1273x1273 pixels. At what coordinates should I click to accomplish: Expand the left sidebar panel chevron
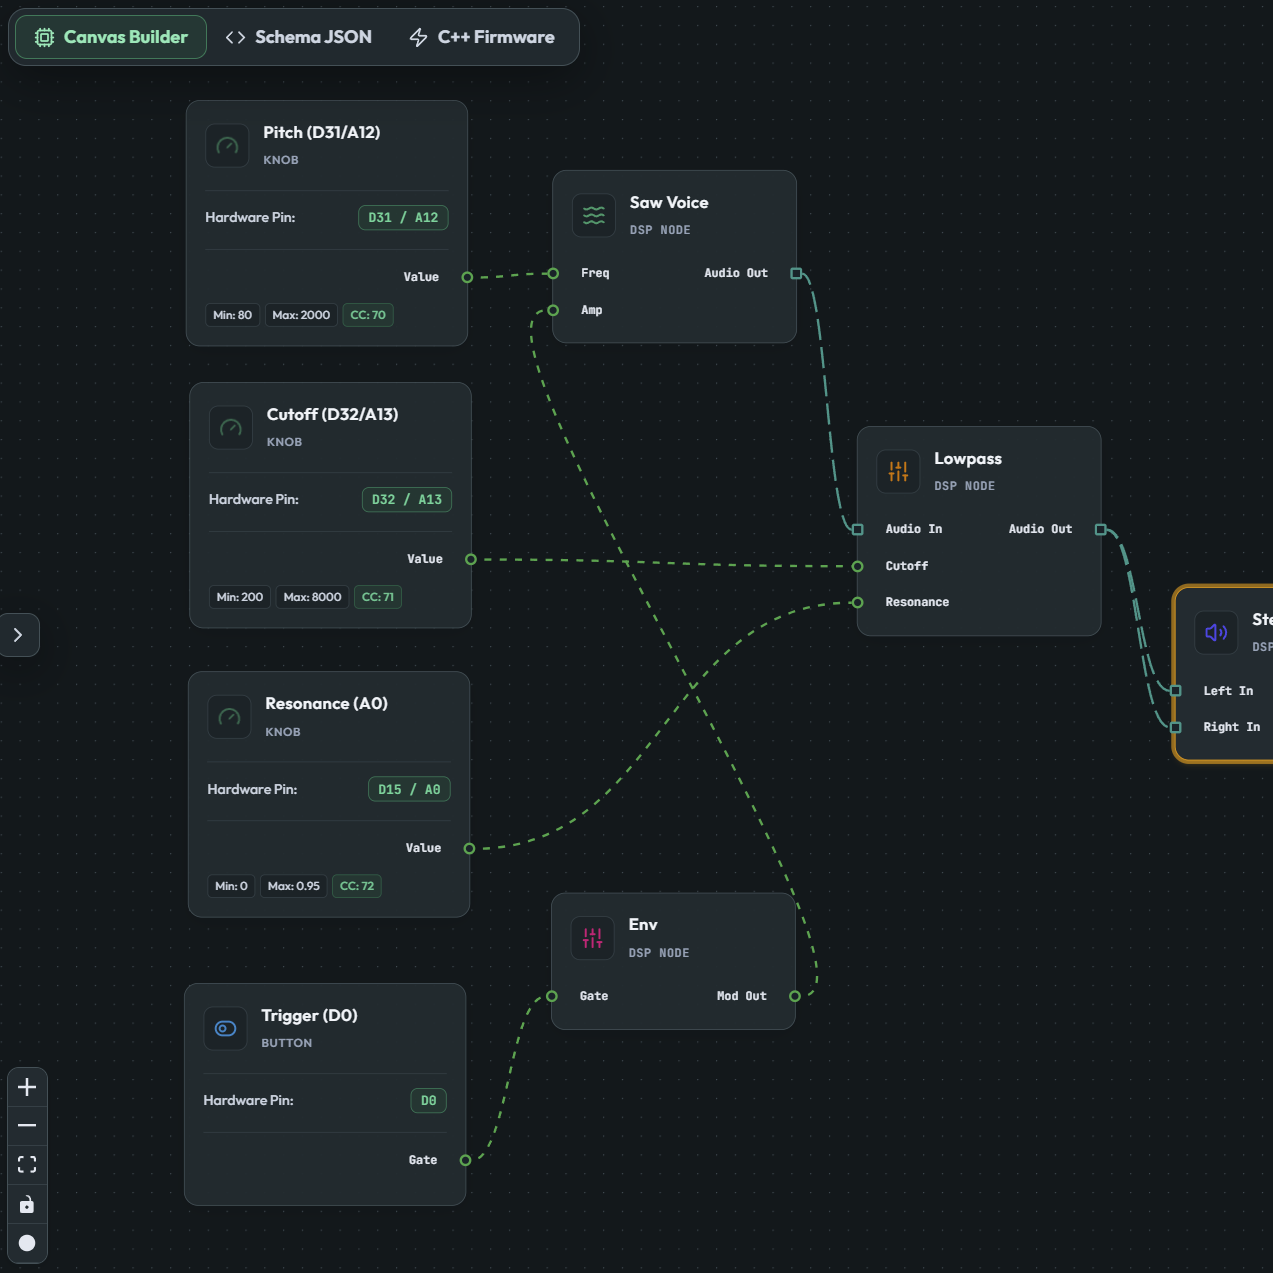click(18, 635)
